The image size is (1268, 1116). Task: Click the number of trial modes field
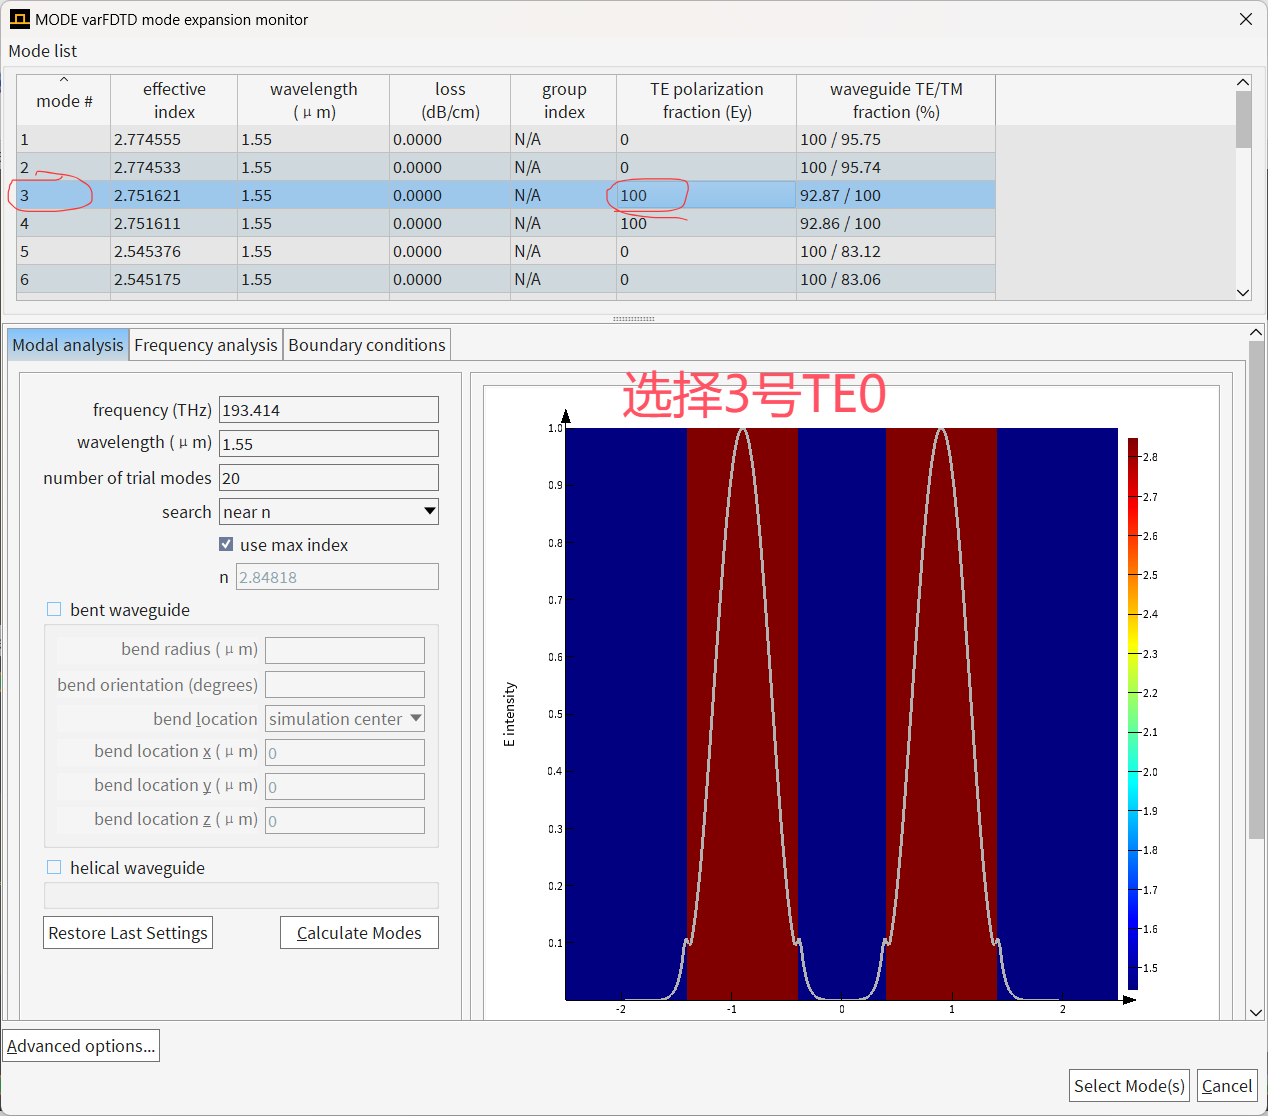(329, 478)
